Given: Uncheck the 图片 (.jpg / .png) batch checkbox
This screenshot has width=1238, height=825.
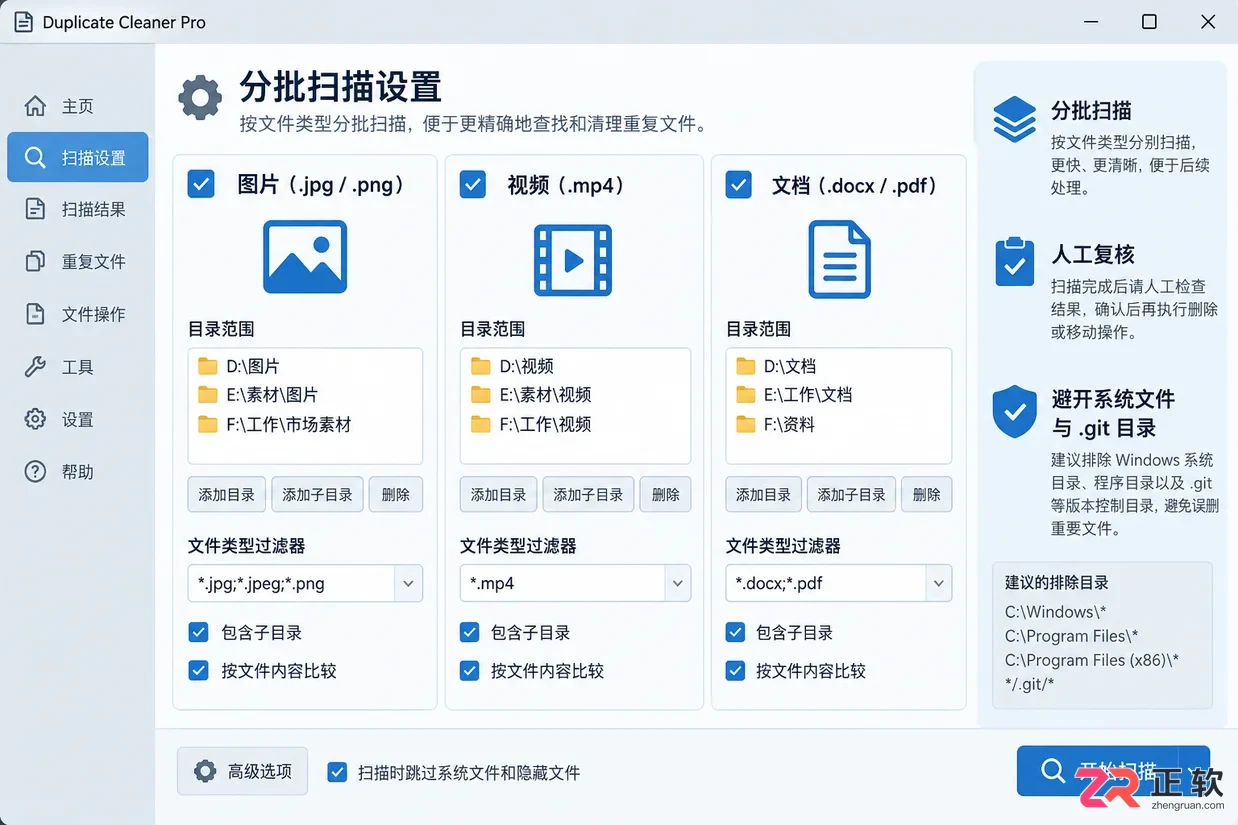Looking at the screenshot, I should pyautogui.click(x=201, y=184).
